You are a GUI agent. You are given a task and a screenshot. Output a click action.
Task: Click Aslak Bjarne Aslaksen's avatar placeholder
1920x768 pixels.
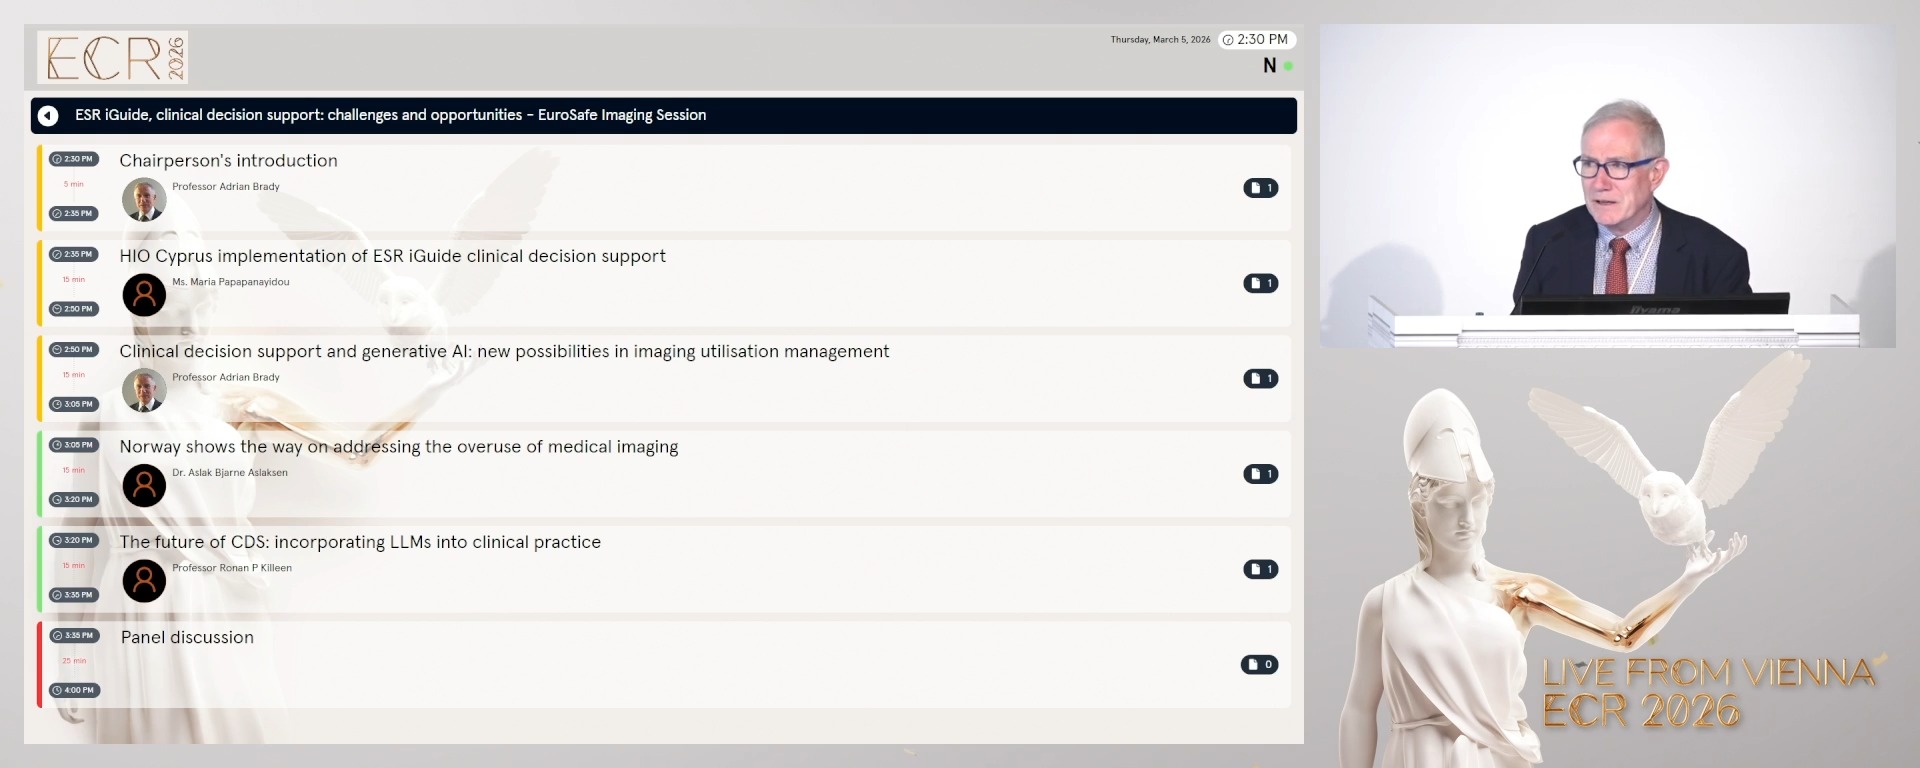click(x=144, y=486)
